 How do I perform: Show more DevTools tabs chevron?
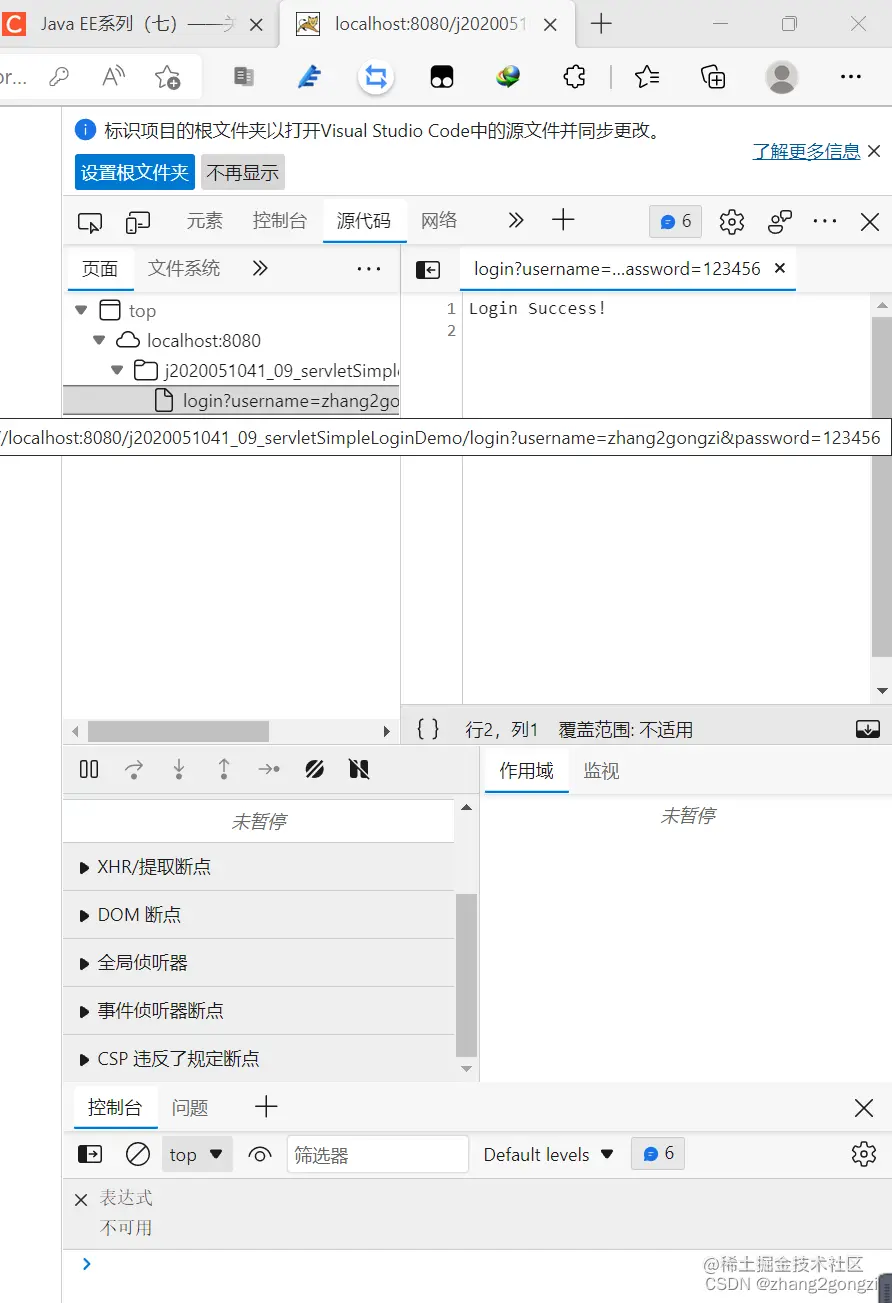pos(515,220)
